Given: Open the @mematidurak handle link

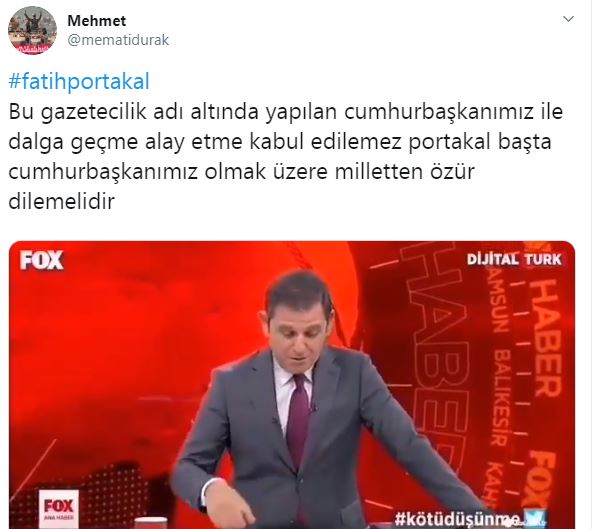Looking at the screenshot, I should (118, 40).
